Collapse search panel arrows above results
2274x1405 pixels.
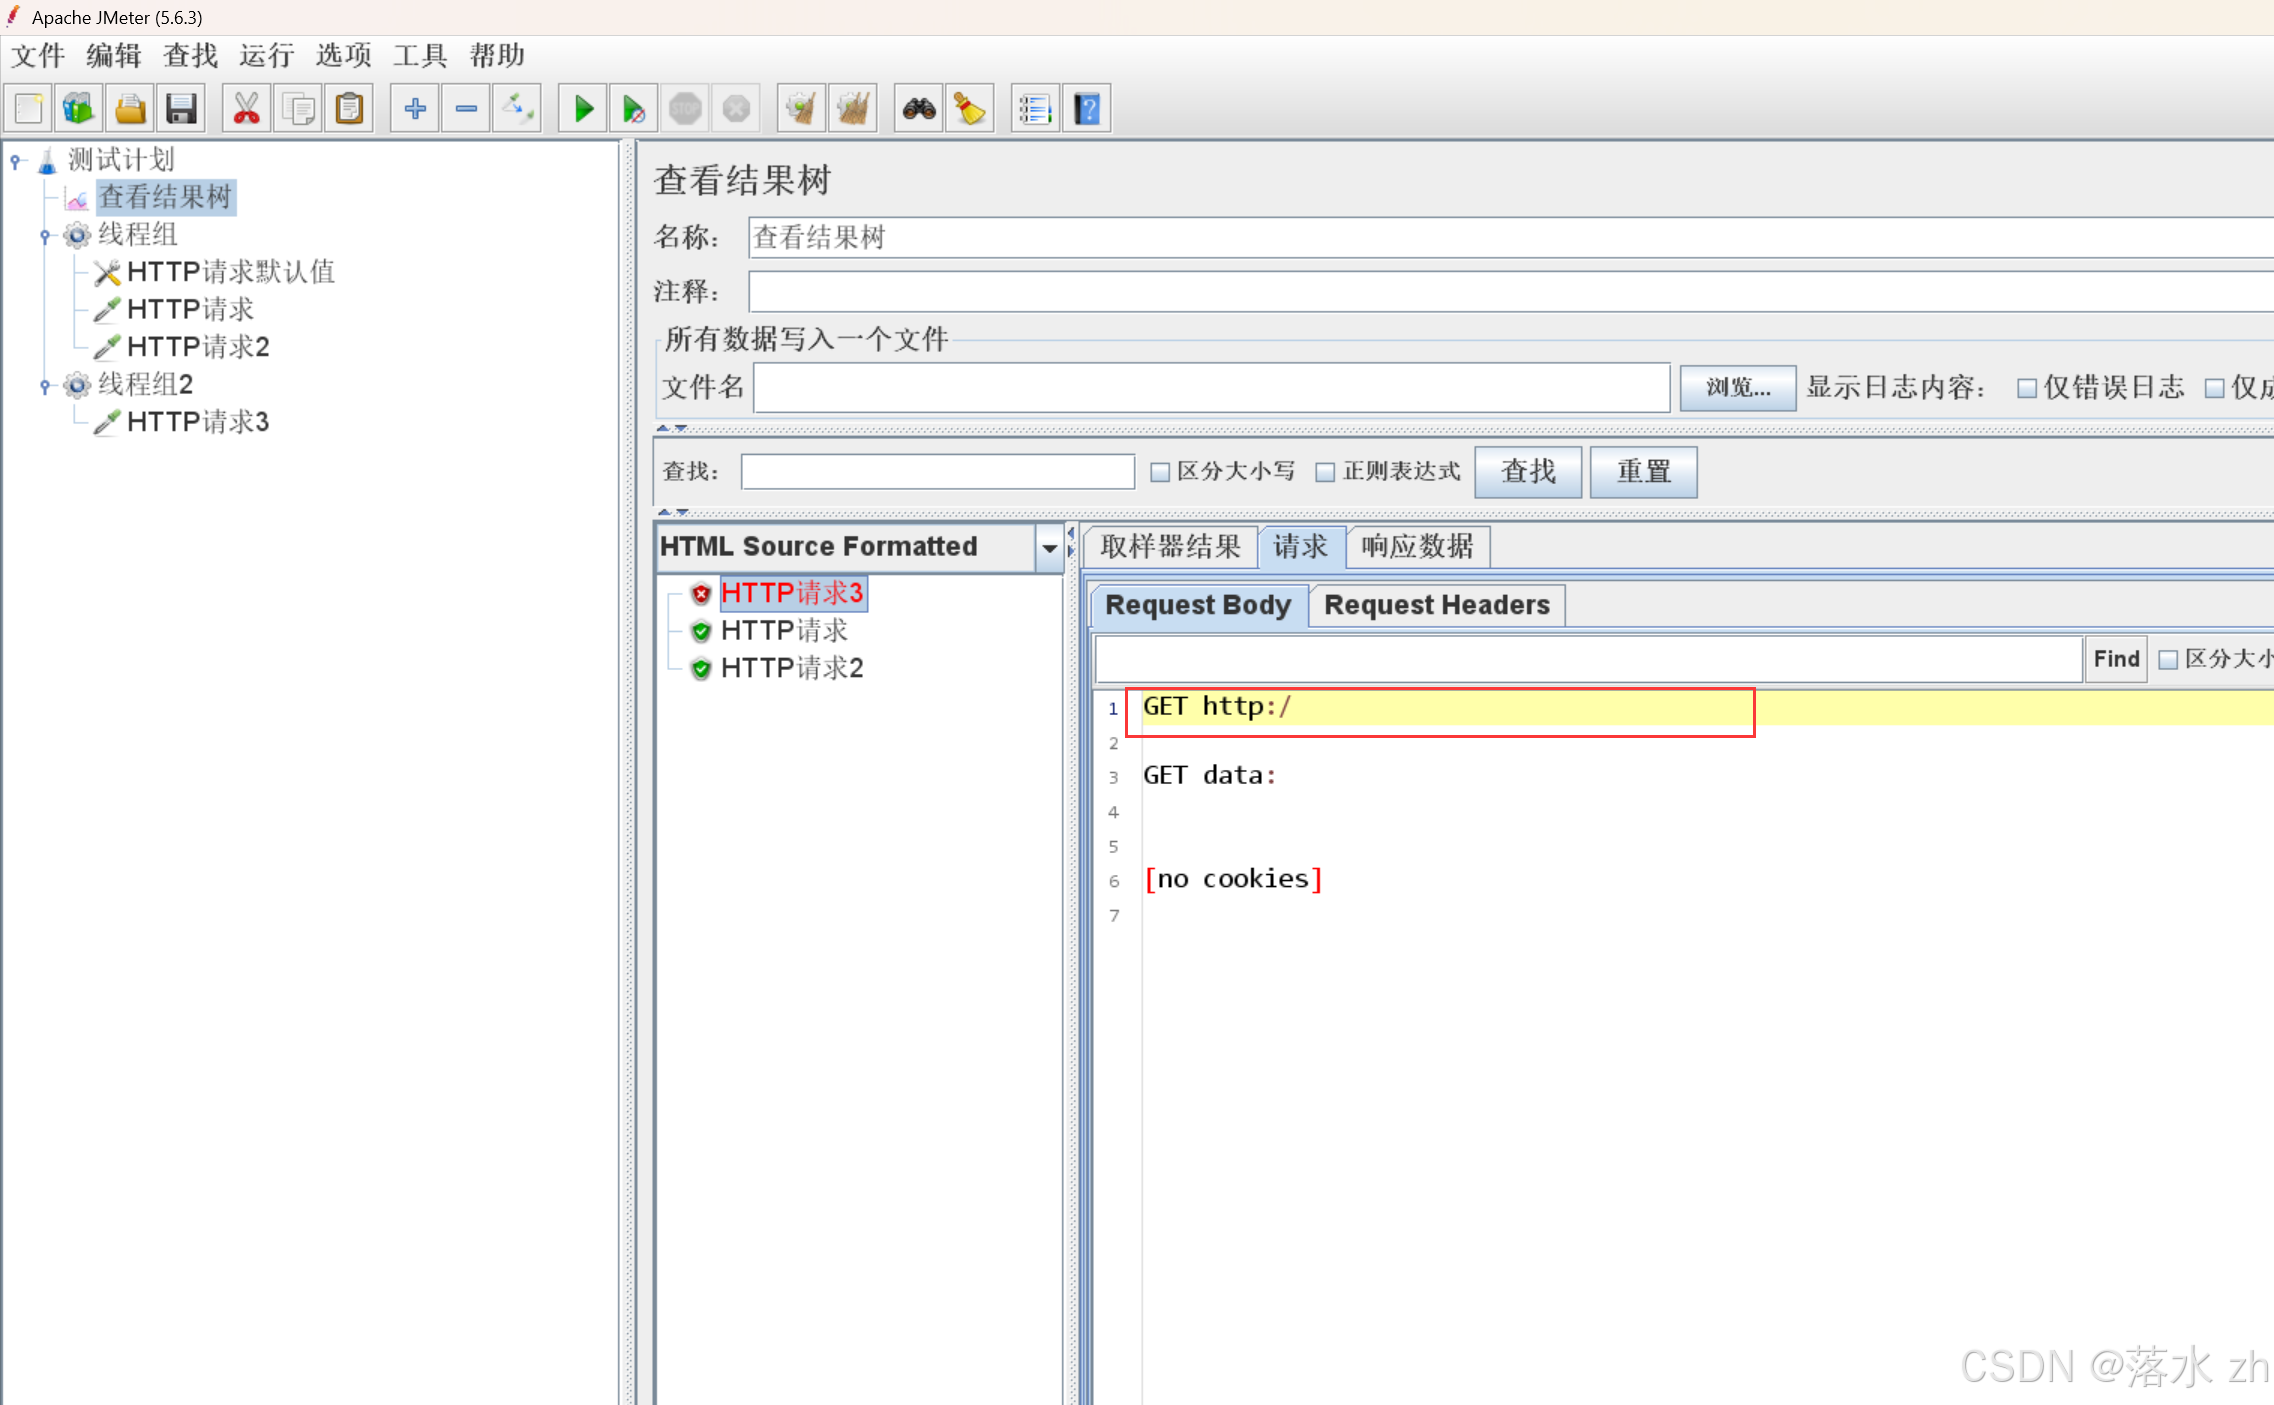pyautogui.click(x=672, y=512)
